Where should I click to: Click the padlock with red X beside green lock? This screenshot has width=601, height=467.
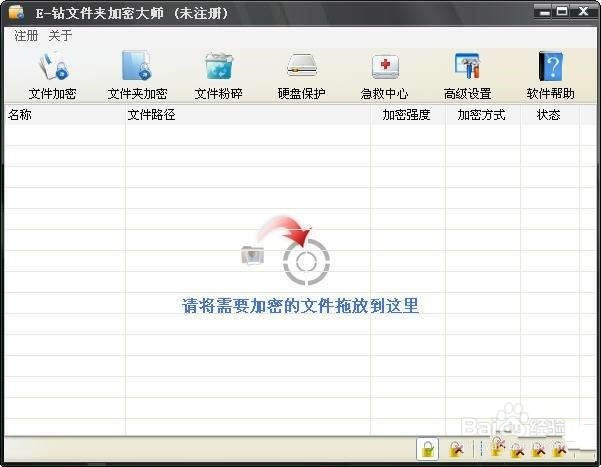456,449
